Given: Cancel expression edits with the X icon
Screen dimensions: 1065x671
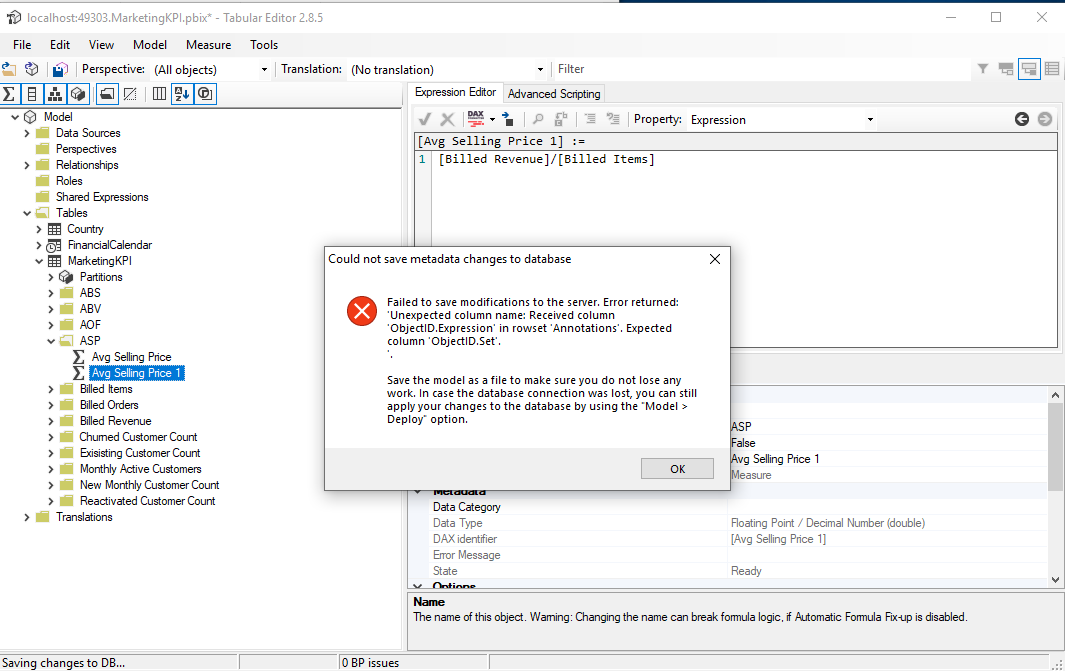Looking at the screenshot, I should [448, 118].
